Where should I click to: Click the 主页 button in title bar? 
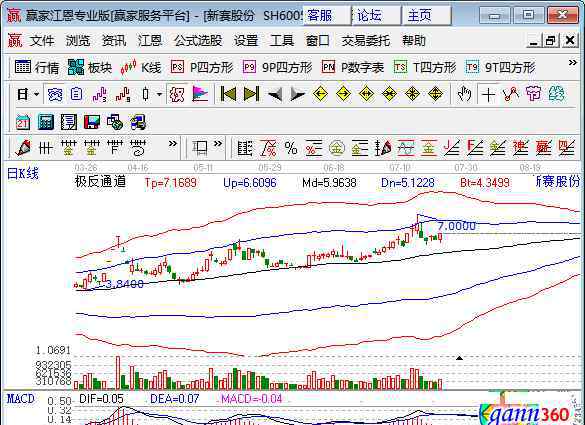click(x=426, y=15)
